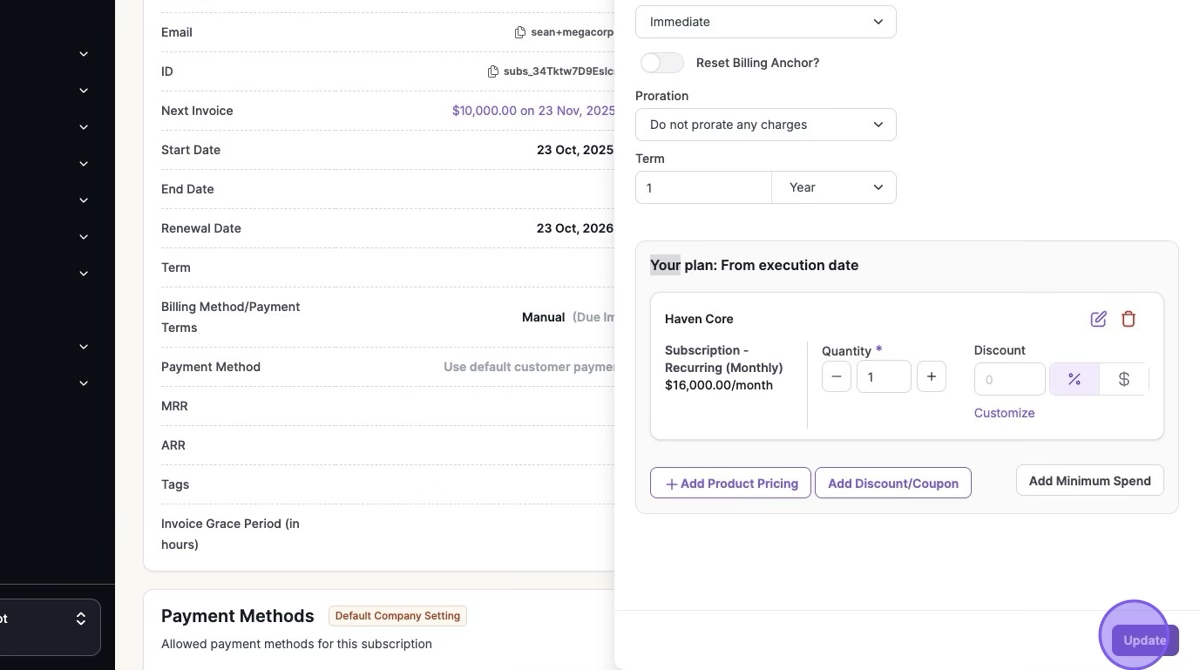Select percent discount type
Viewport: 1200px width, 670px height.
point(1074,379)
